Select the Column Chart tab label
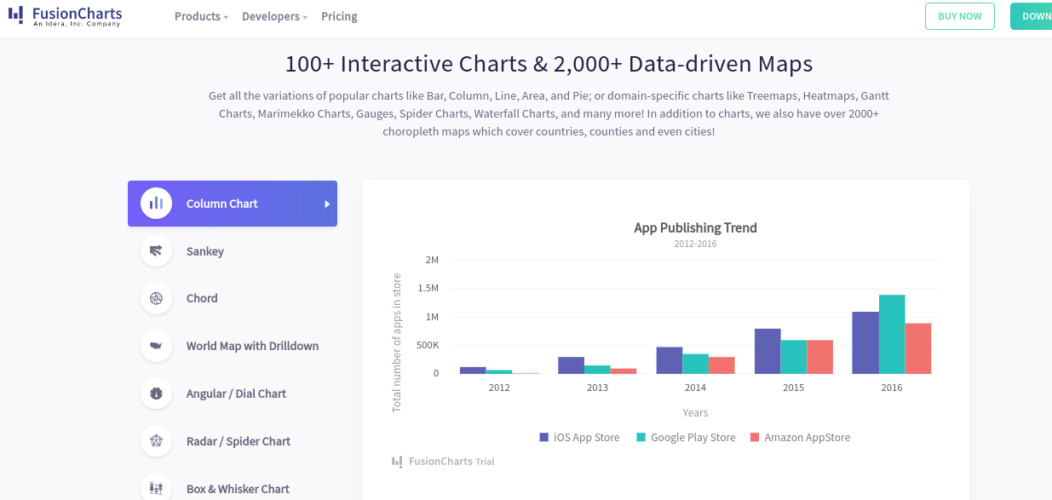 pyautogui.click(x=222, y=203)
